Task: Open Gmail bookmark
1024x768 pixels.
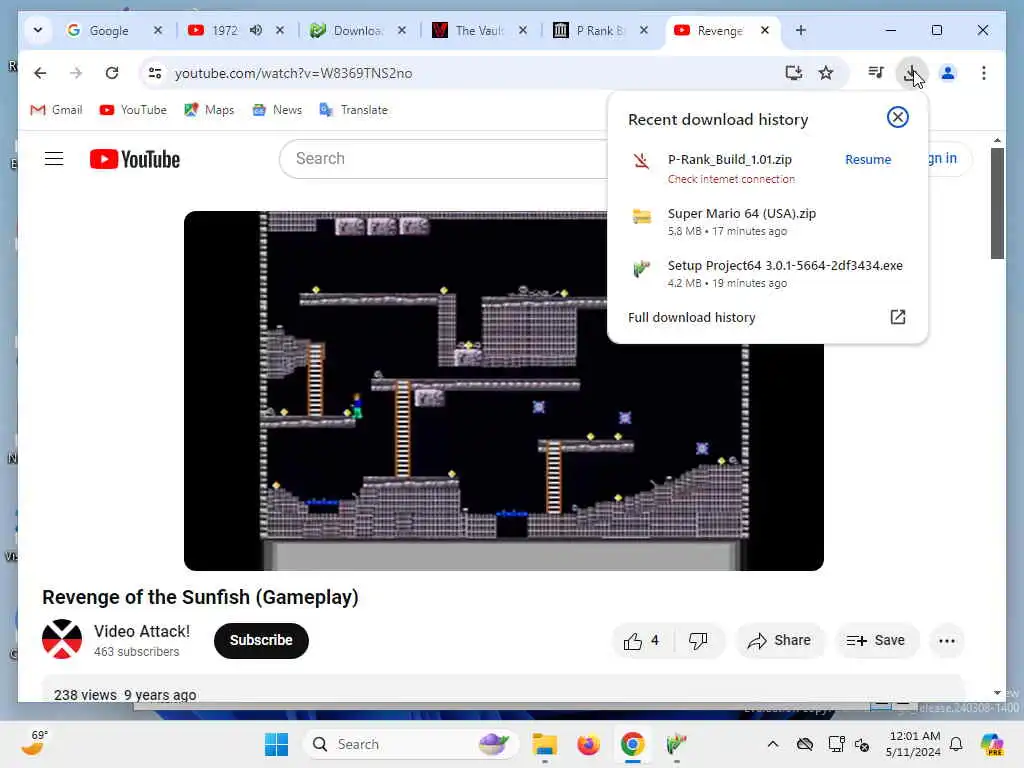Action: (x=56, y=110)
